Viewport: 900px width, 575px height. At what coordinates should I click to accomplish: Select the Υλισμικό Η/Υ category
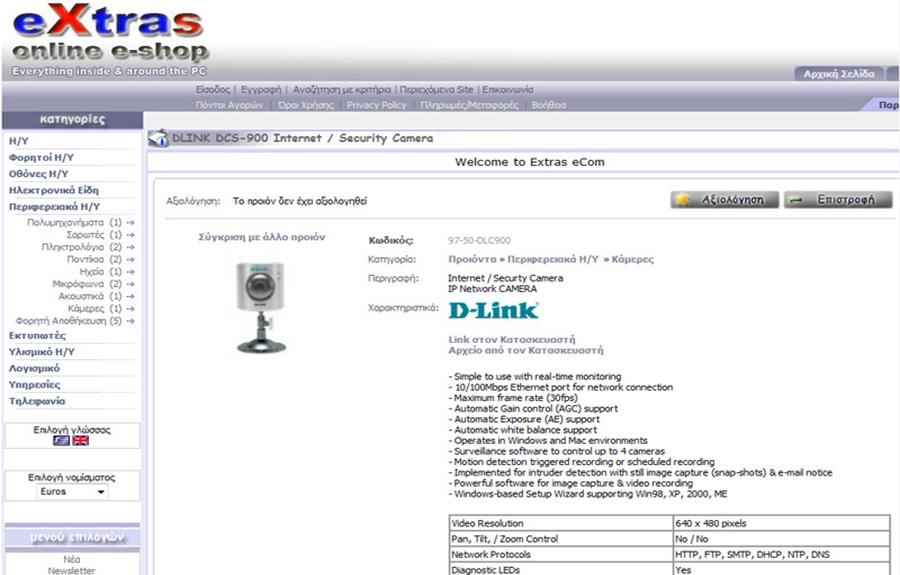tap(41, 352)
